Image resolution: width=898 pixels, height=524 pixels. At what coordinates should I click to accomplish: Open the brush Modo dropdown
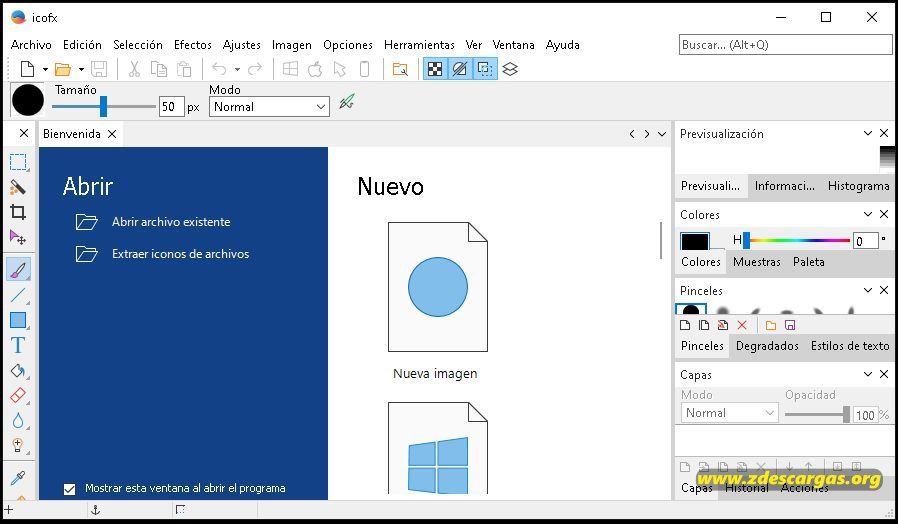tap(269, 107)
